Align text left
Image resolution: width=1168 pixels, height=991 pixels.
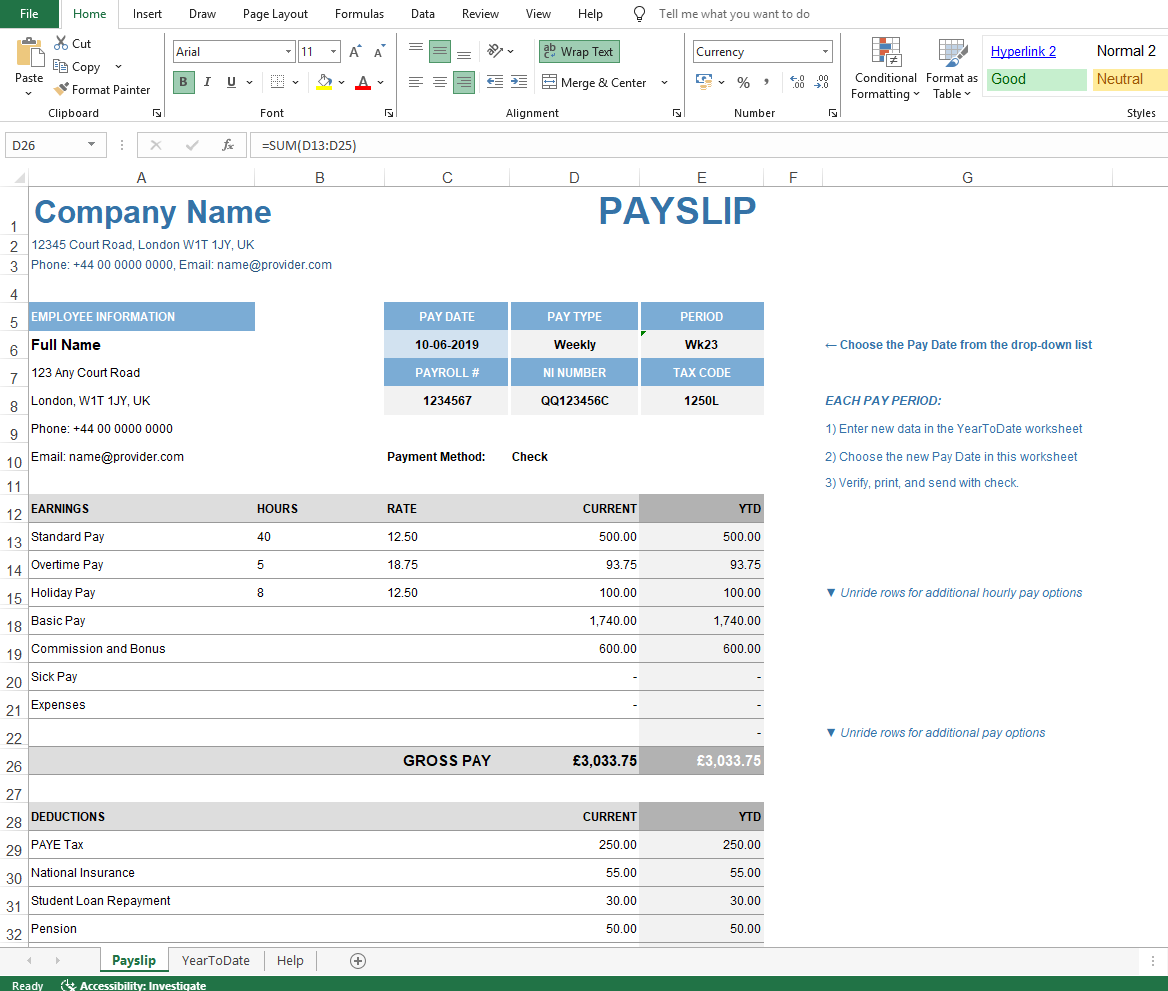tap(416, 82)
